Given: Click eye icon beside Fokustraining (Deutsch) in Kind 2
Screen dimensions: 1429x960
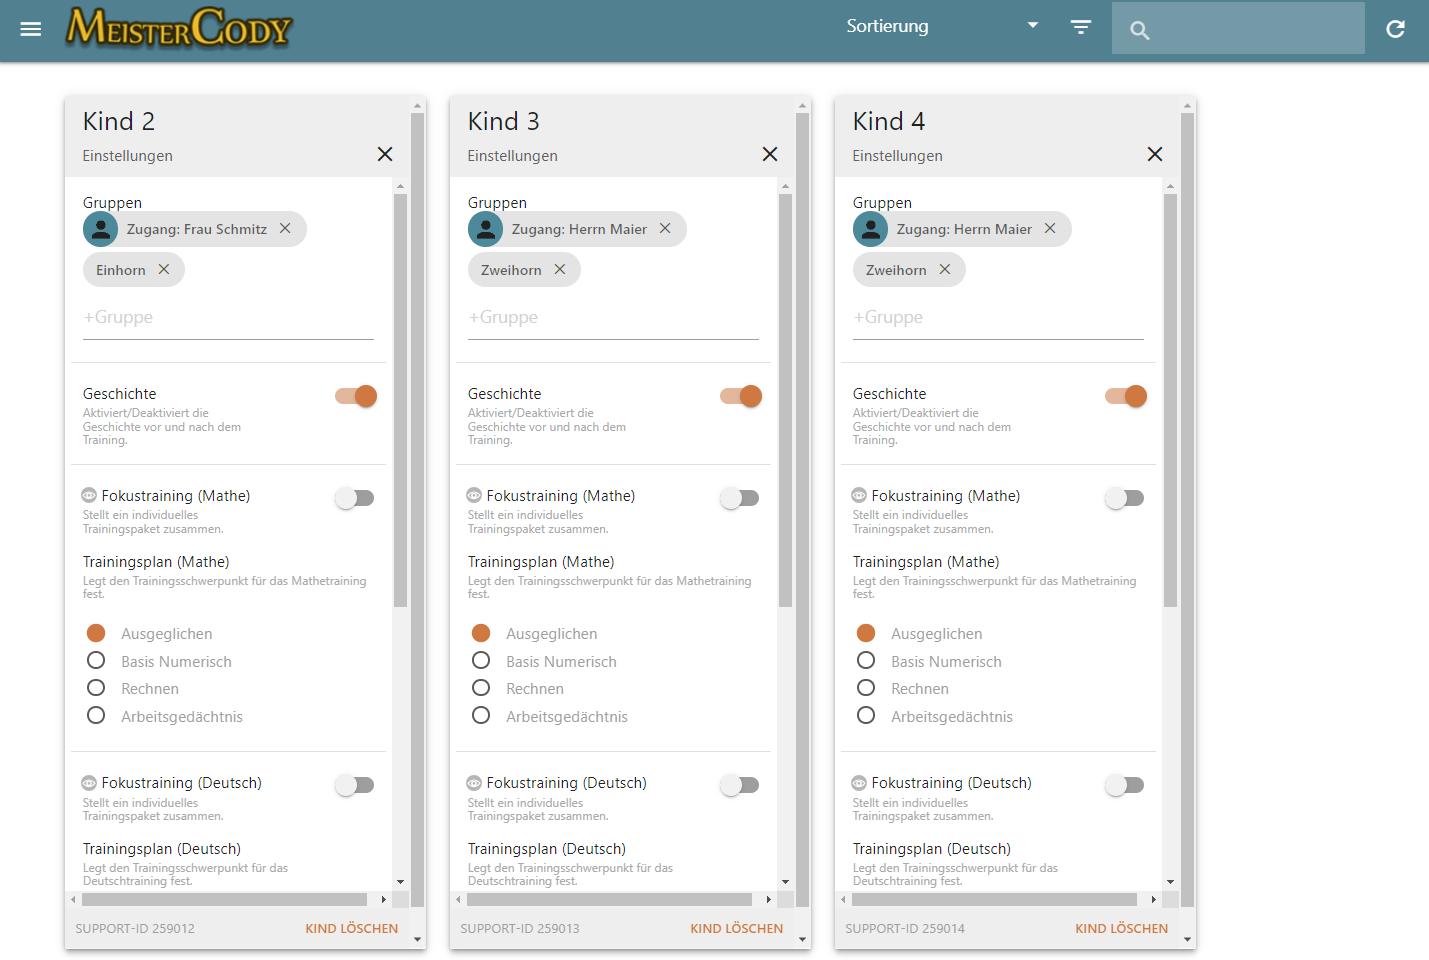Looking at the screenshot, I should pos(89,783).
